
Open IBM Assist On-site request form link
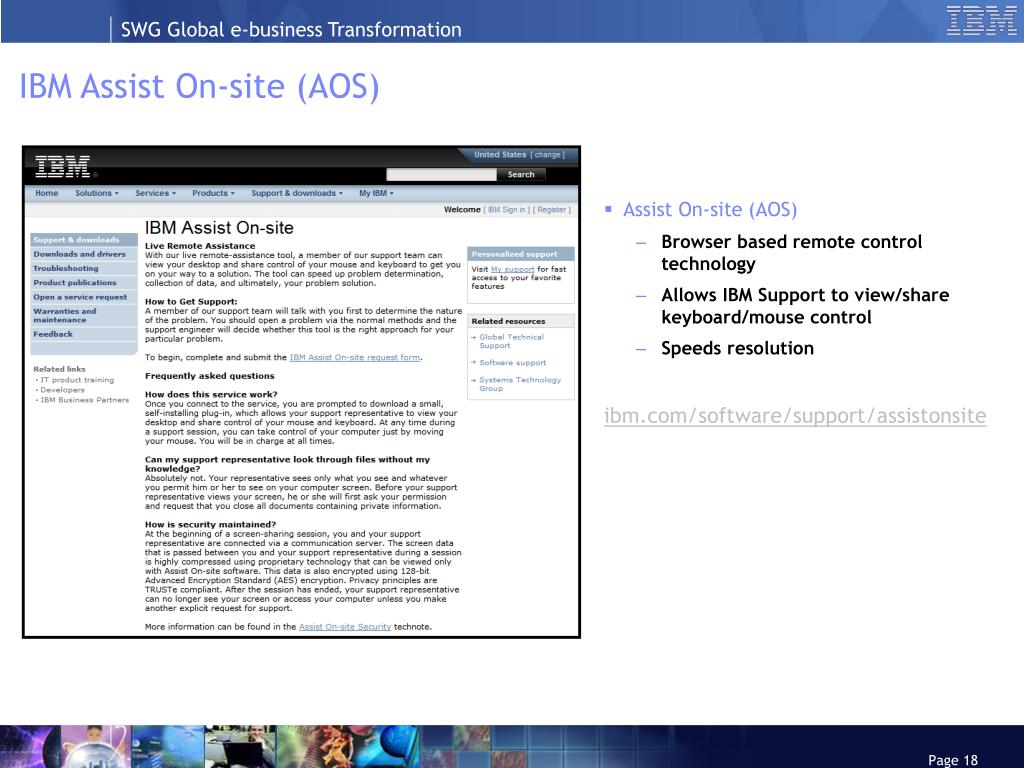click(355, 357)
